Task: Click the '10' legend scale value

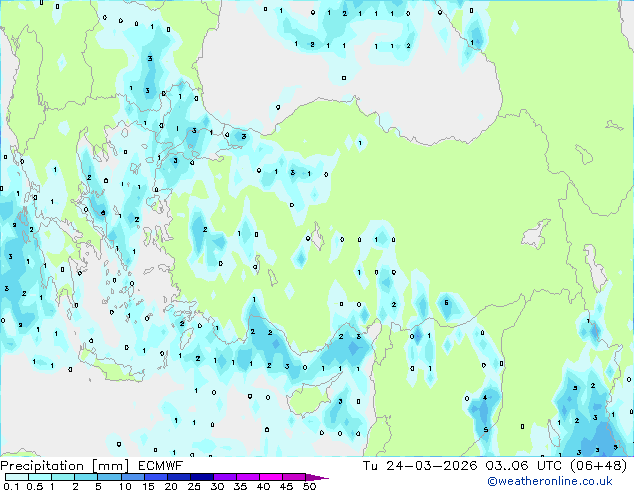Action: pos(125,486)
